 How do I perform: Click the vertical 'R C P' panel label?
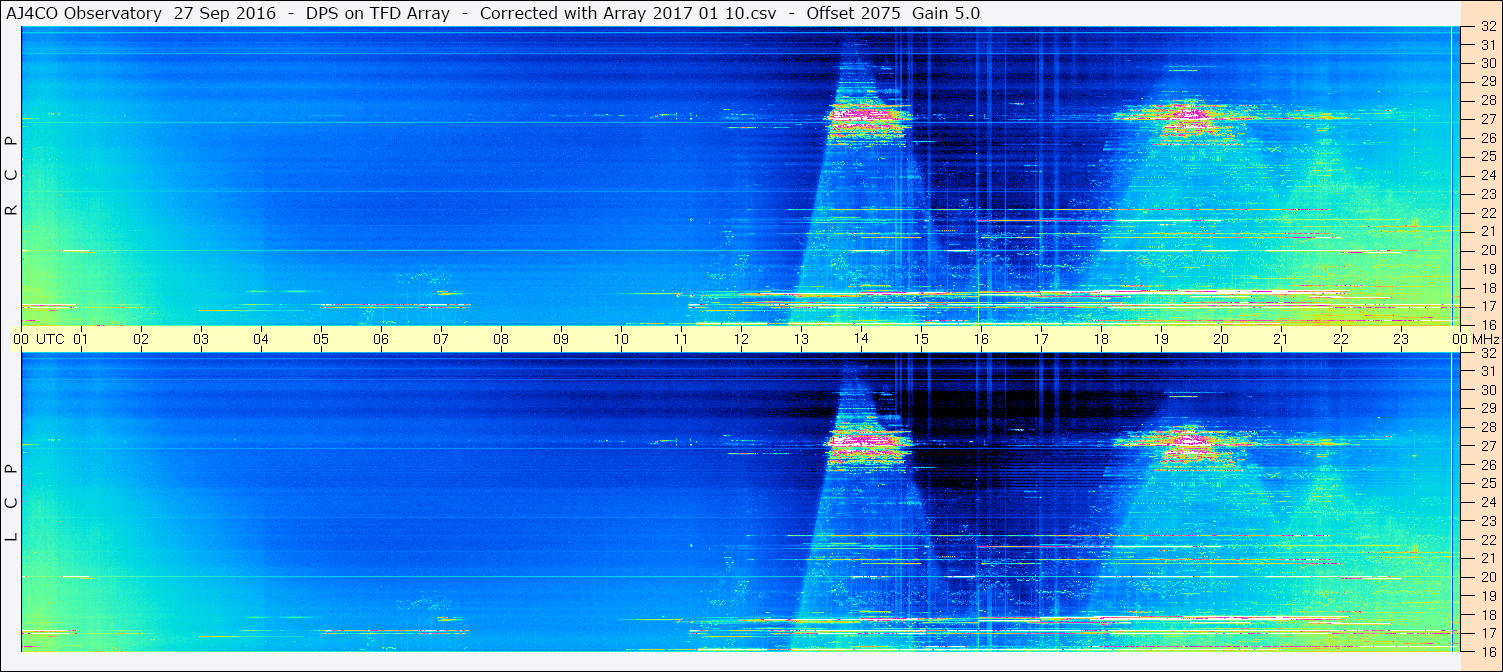pyautogui.click(x=12, y=176)
